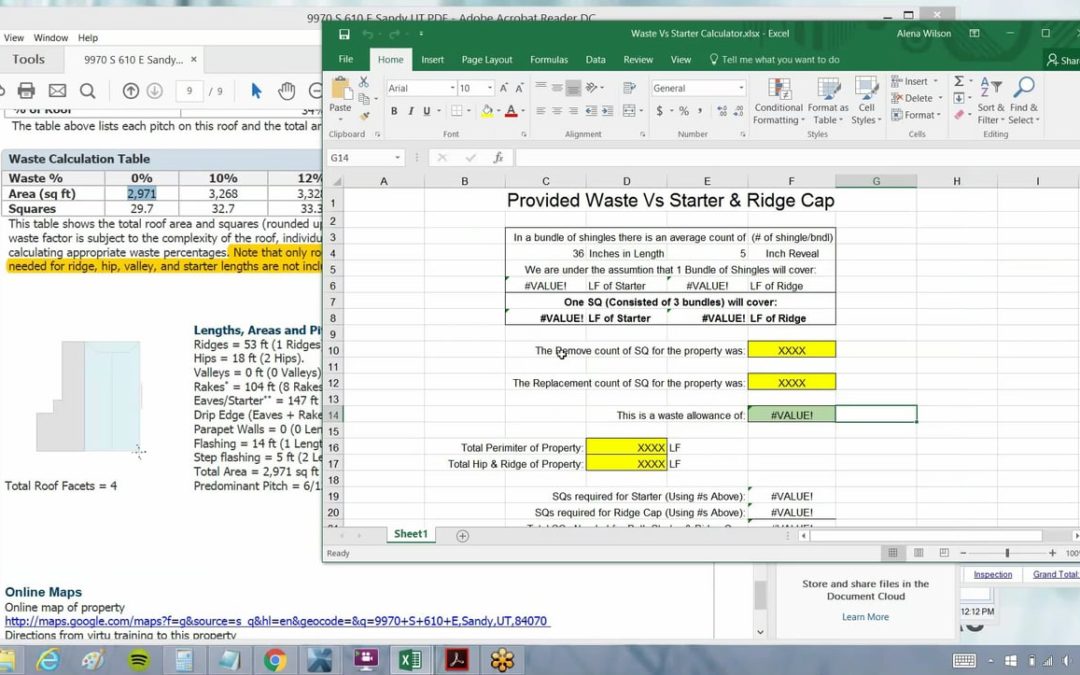Open the Formulas ribbon tab
The width and height of the screenshot is (1080, 675).
[549, 59]
